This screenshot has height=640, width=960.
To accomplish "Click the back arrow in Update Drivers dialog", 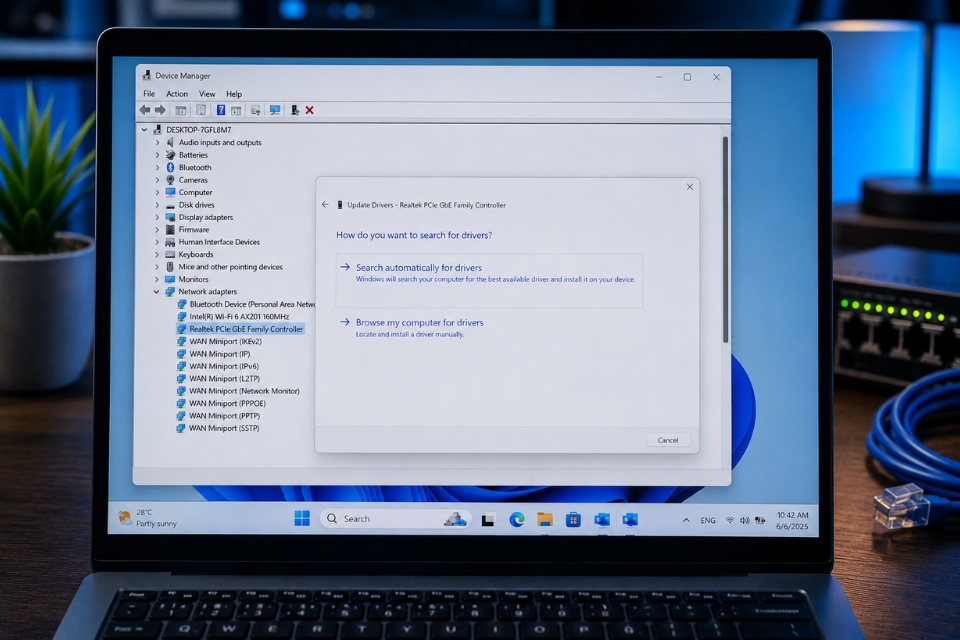I will tap(324, 205).
